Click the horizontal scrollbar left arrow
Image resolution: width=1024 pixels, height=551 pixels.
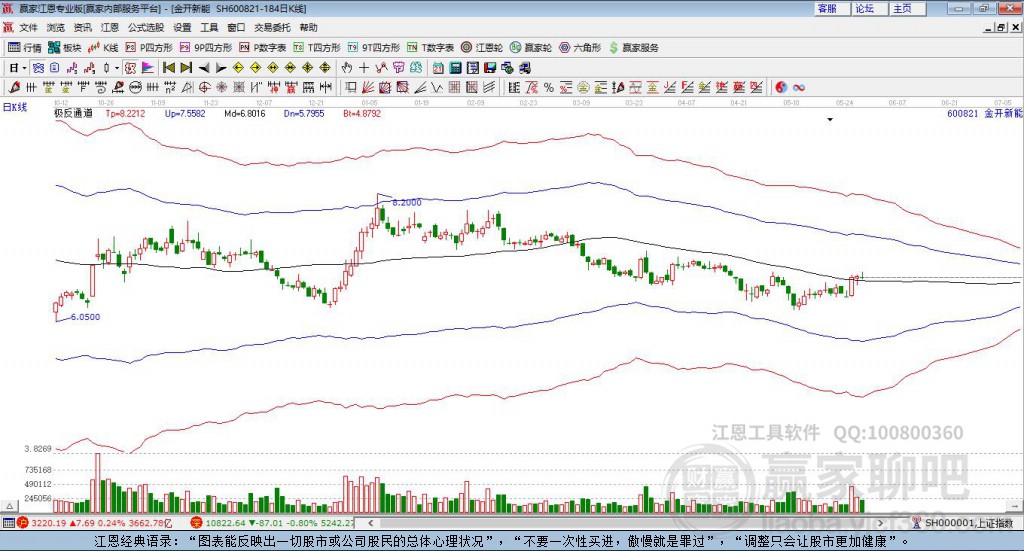coord(370,523)
